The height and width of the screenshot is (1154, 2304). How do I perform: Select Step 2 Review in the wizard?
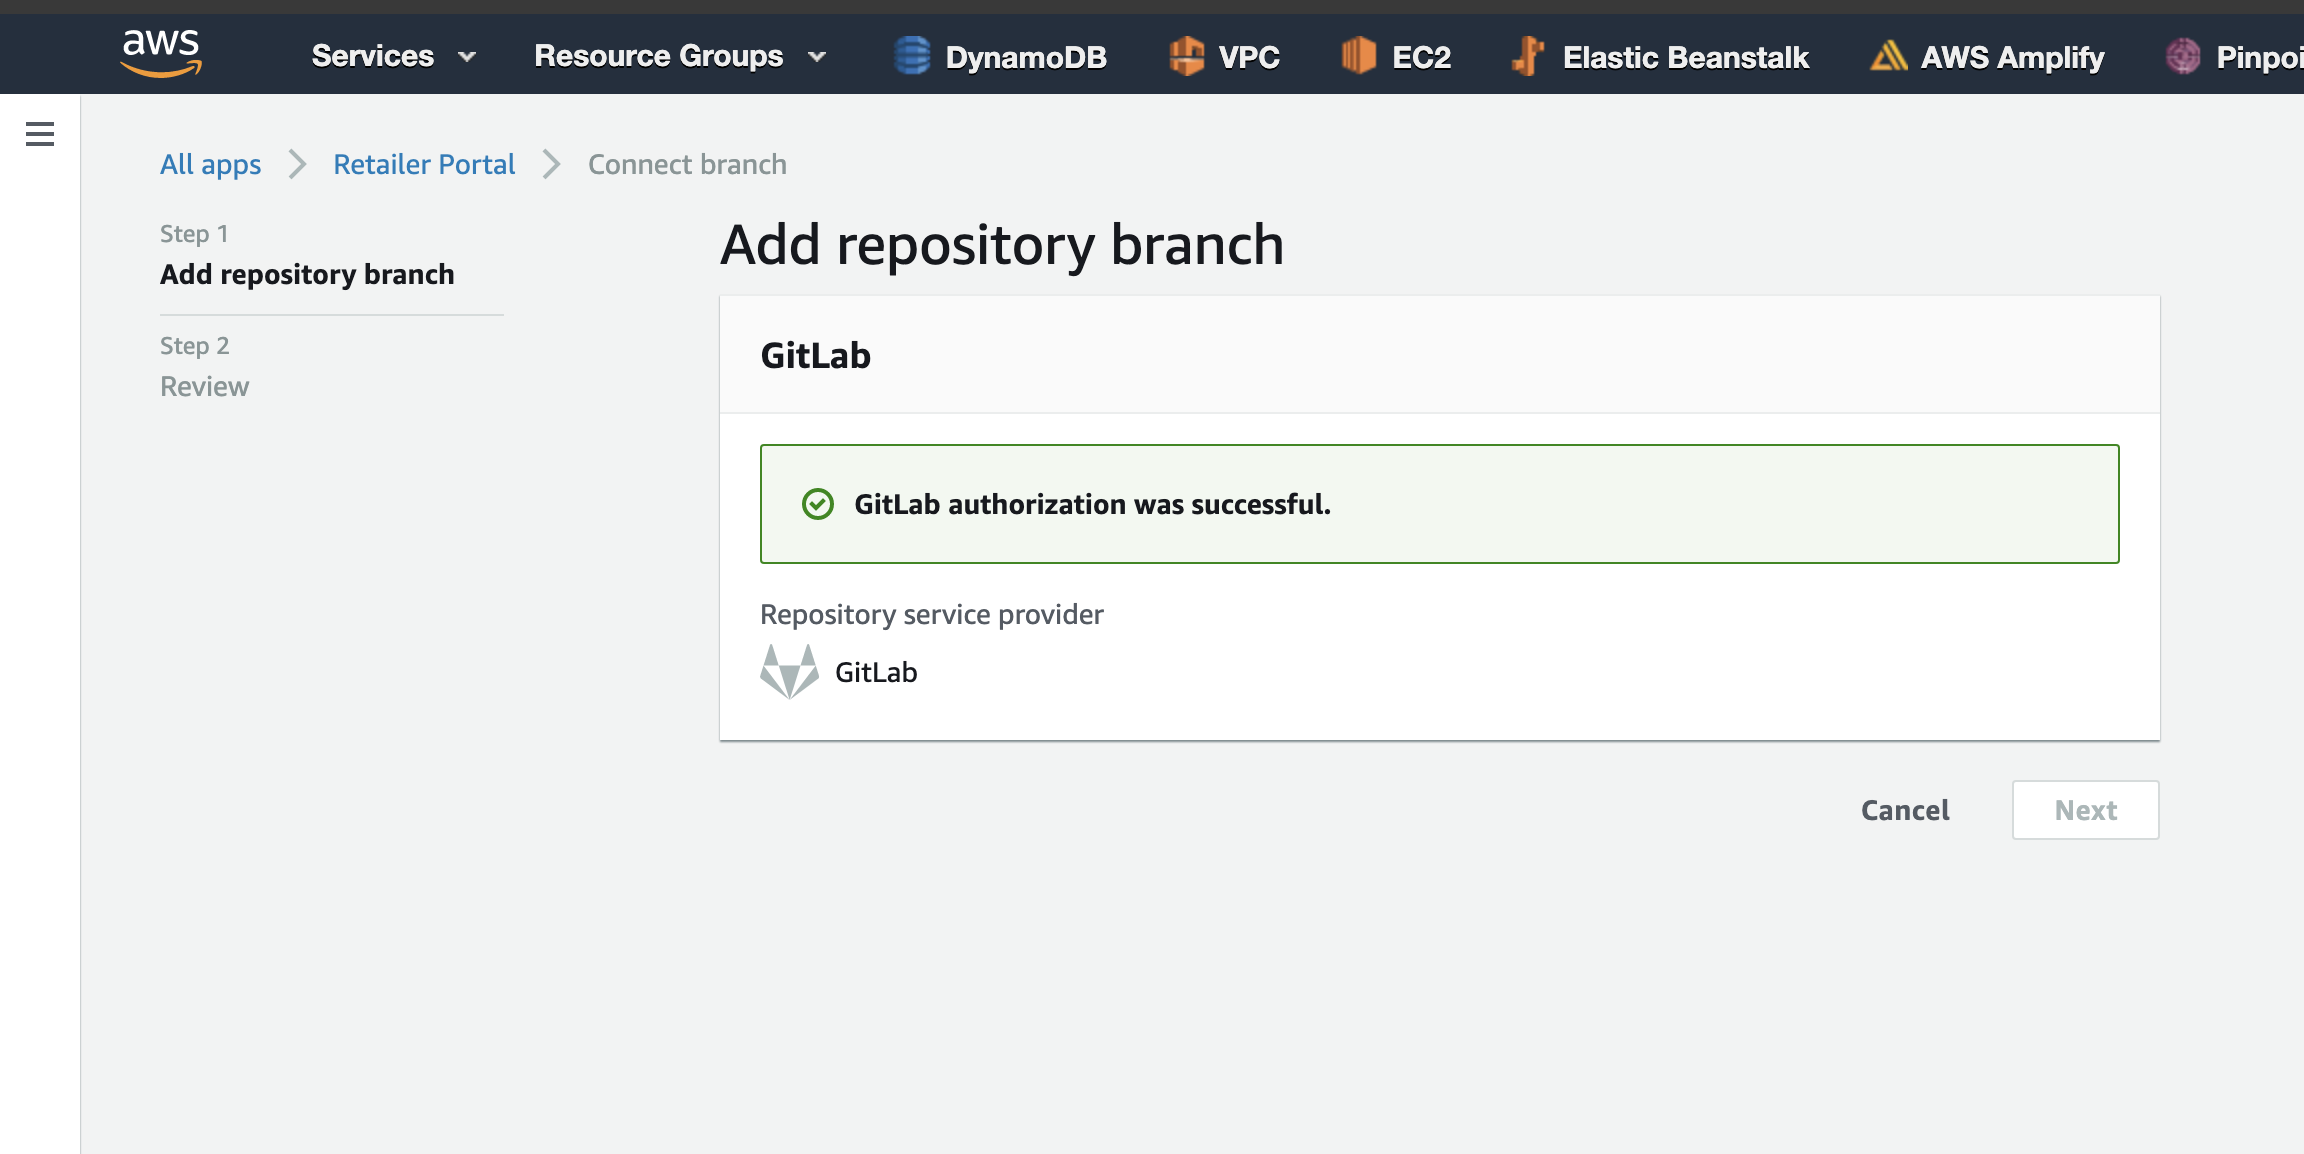(205, 367)
